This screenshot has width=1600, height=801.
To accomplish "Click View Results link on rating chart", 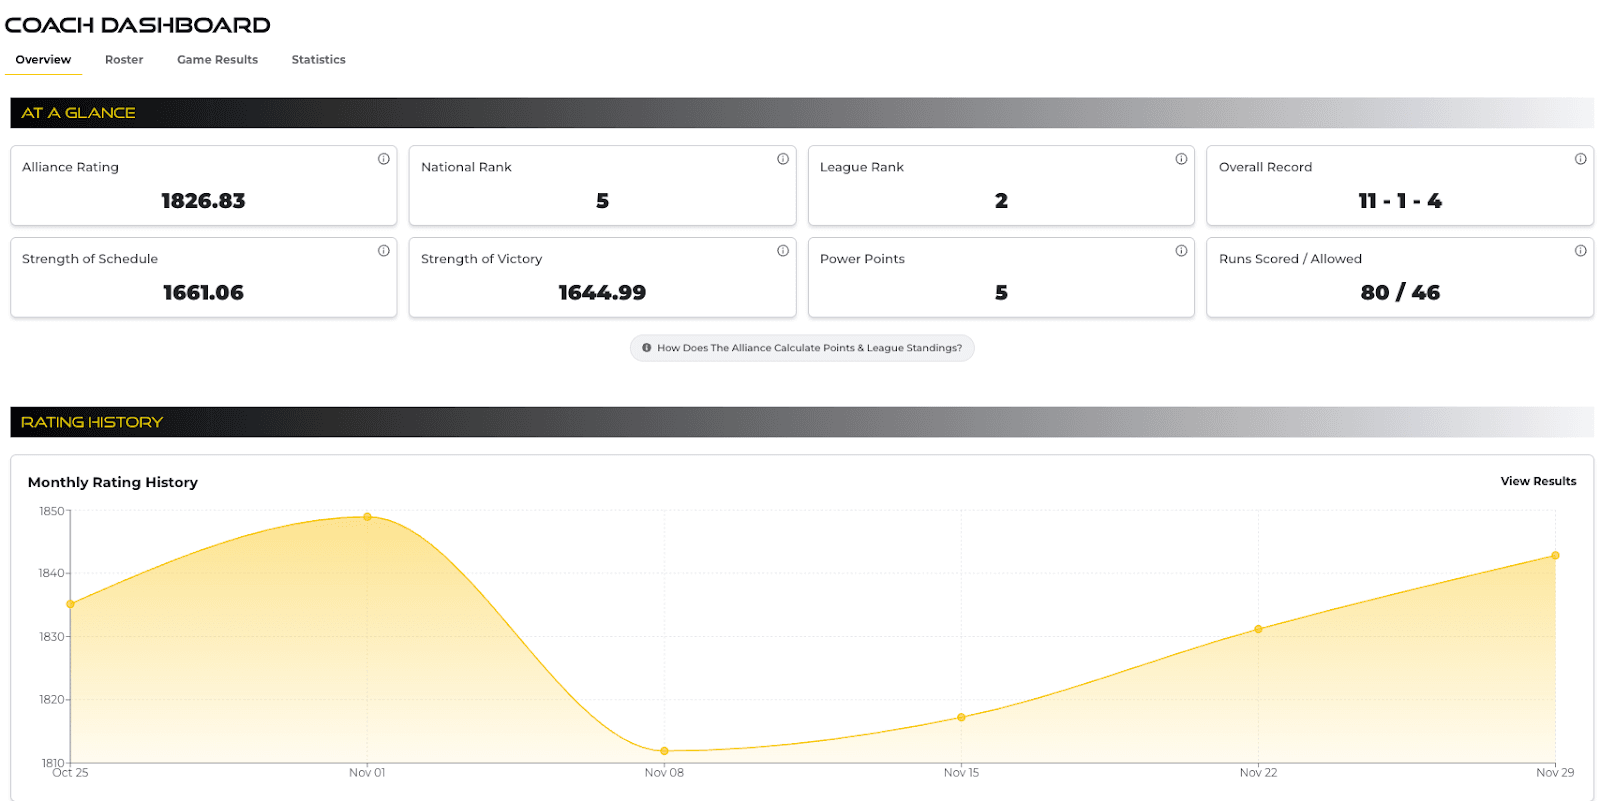I will 1538,481.
